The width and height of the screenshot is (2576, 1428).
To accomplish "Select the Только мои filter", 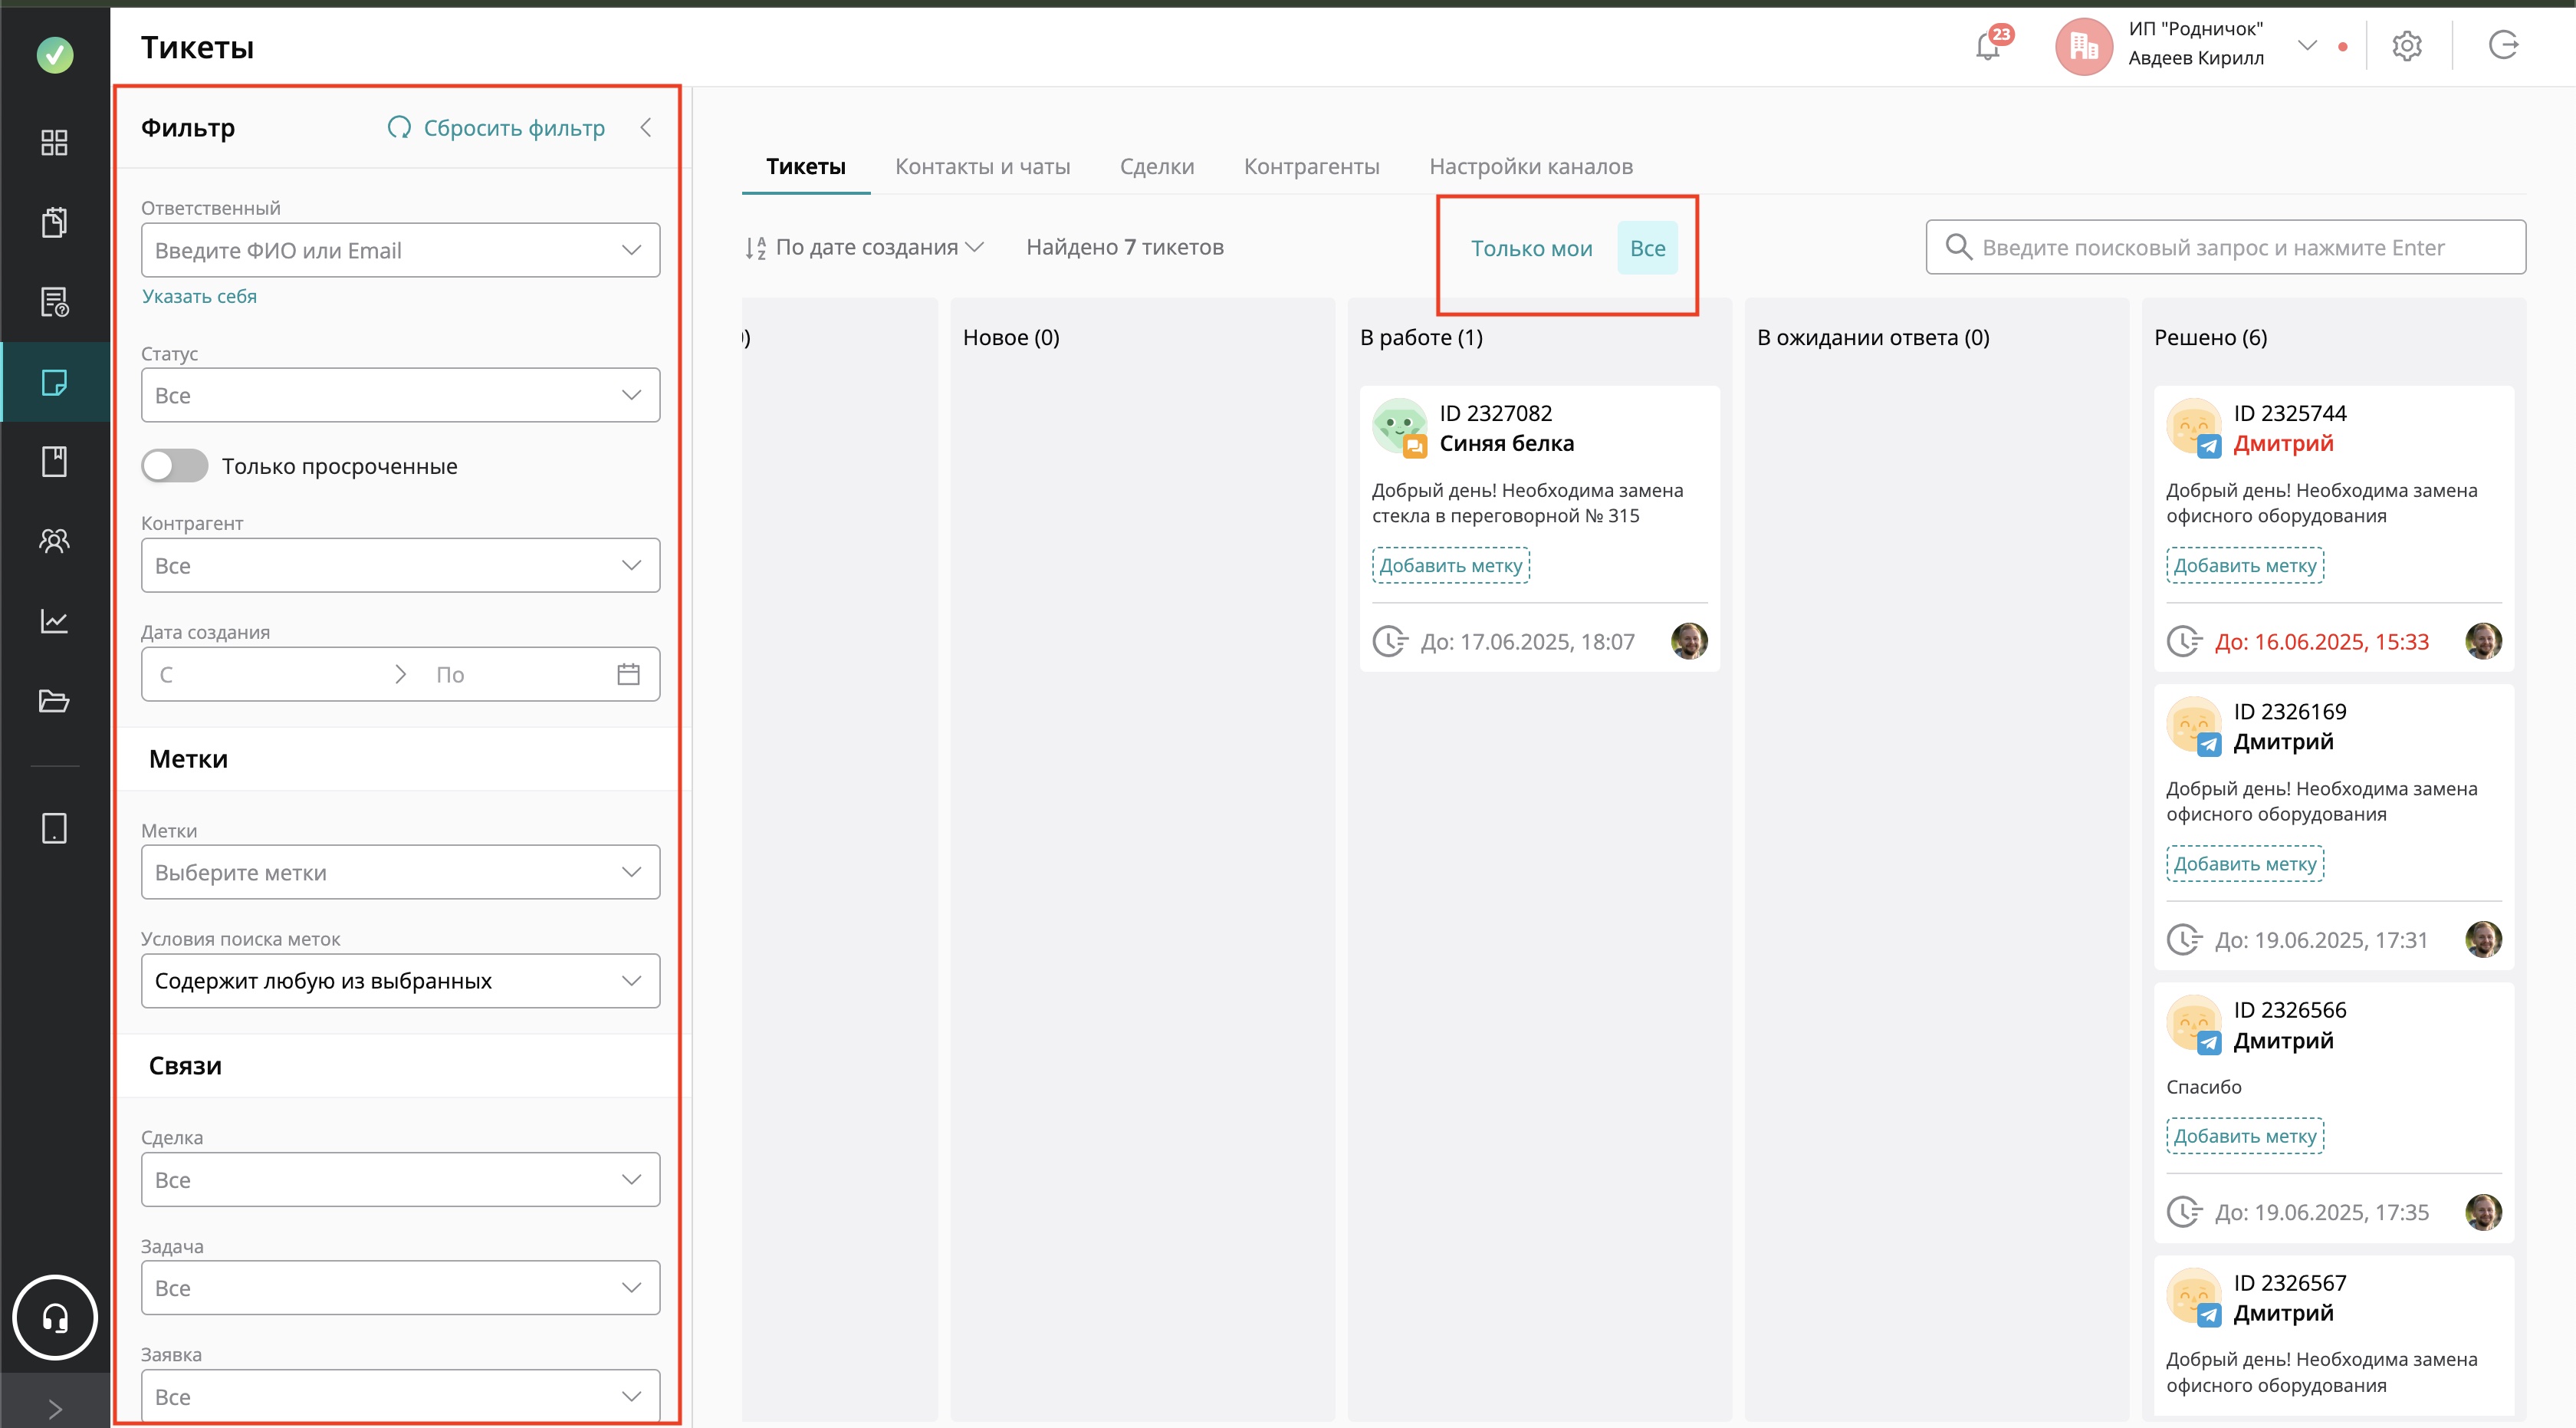I will (1531, 248).
